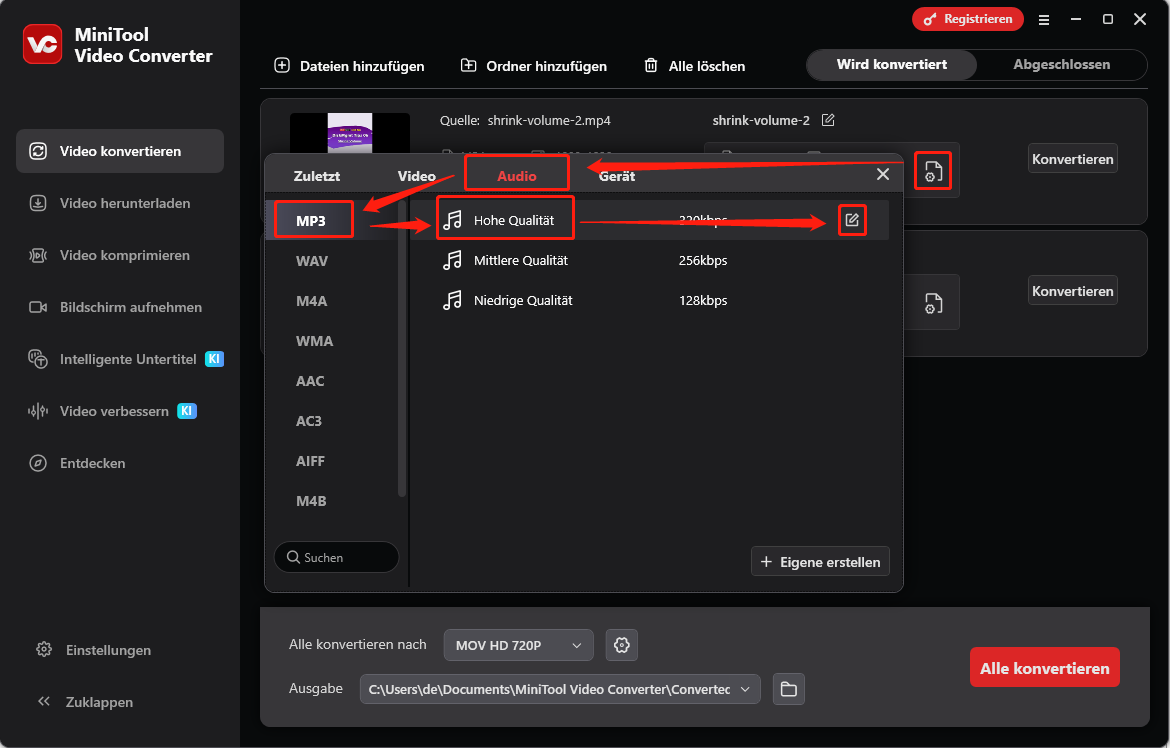The height and width of the screenshot is (748, 1170).
Task: Open the Video komprimieren section
Action: pyautogui.click(x=120, y=255)
